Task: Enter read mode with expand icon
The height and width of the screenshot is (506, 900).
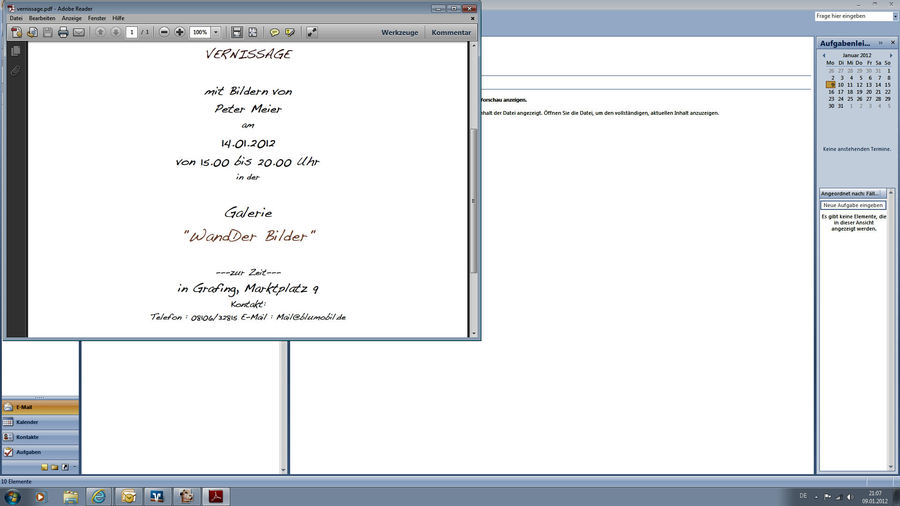Action: tap(312, 32)
